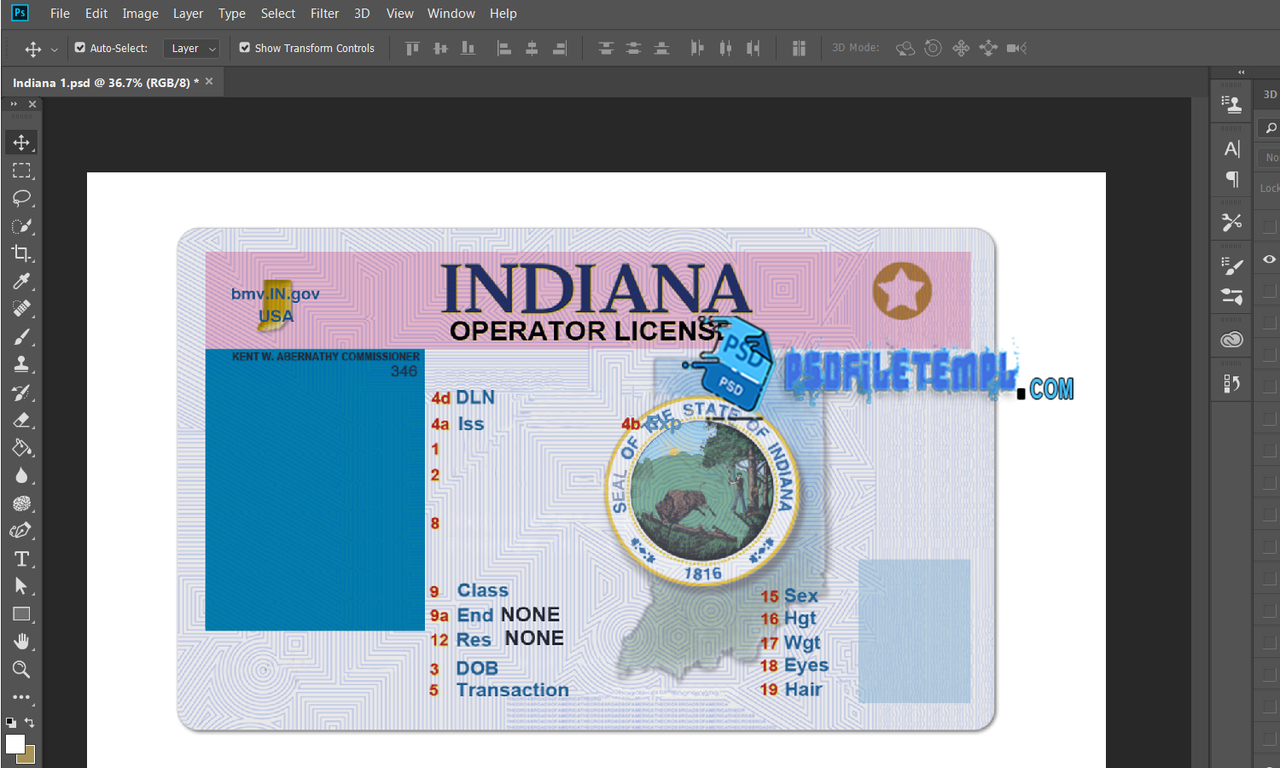Open the History panel icon

pos(1232,383)
